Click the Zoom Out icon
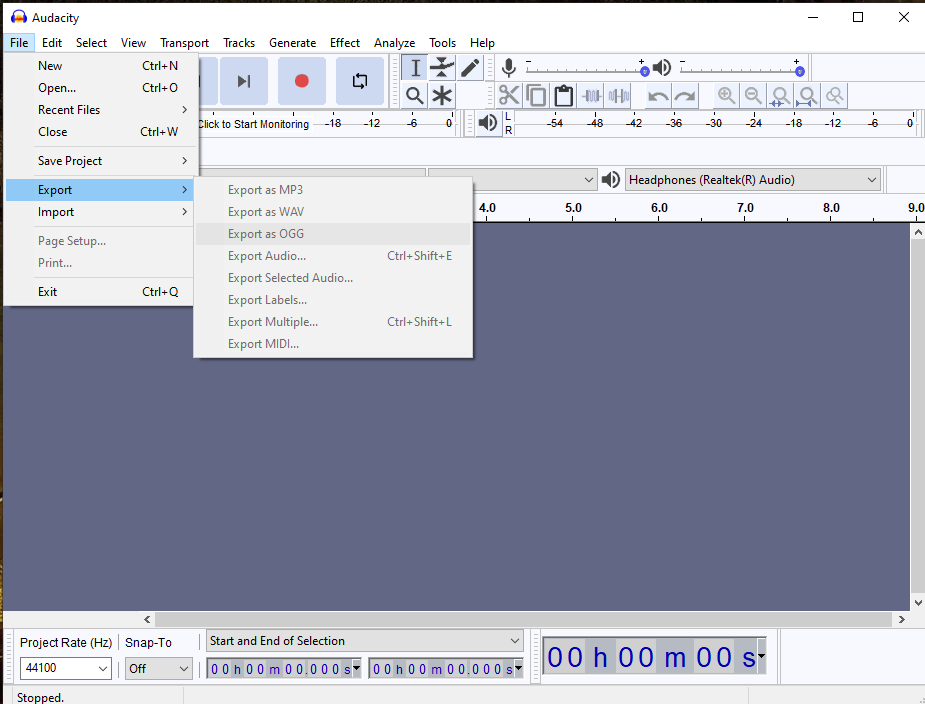This screenshot has width=925, height=704. (753, 96)
